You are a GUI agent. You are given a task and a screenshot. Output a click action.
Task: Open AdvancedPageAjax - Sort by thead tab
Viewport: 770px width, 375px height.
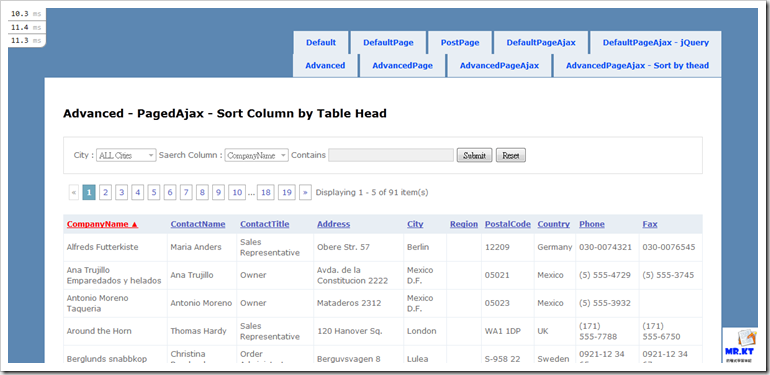tap(637, 66)
